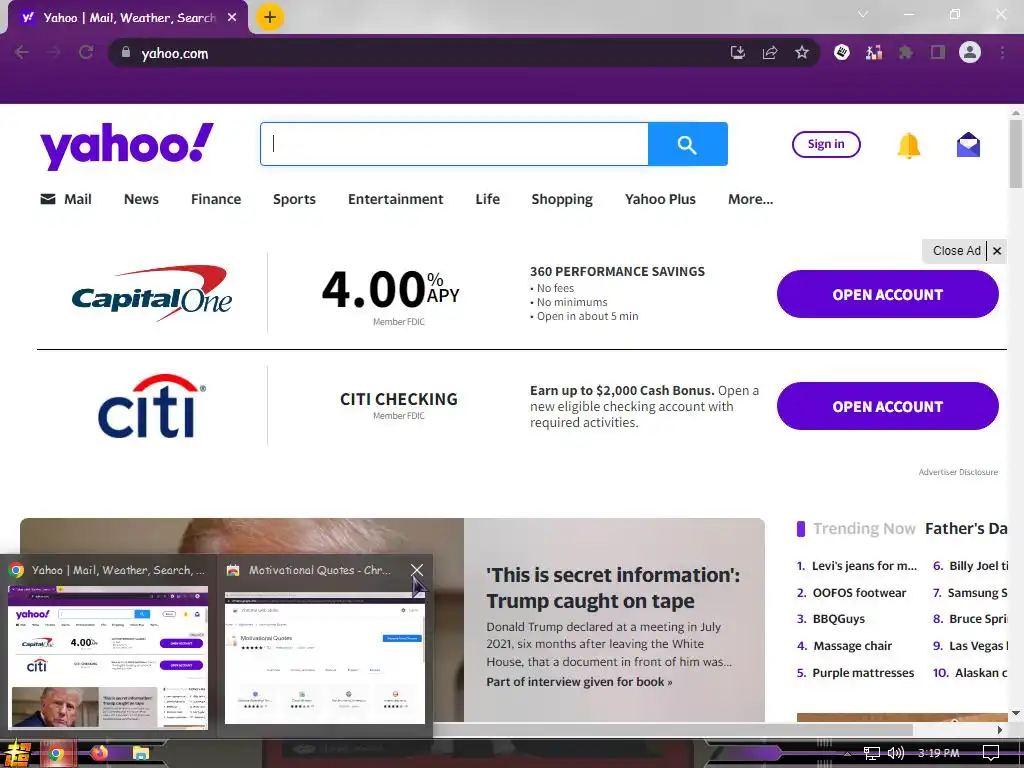Open the Life section
Image resolution: width=1024 pixels, height=768 pixels.
tap(487, 199)
